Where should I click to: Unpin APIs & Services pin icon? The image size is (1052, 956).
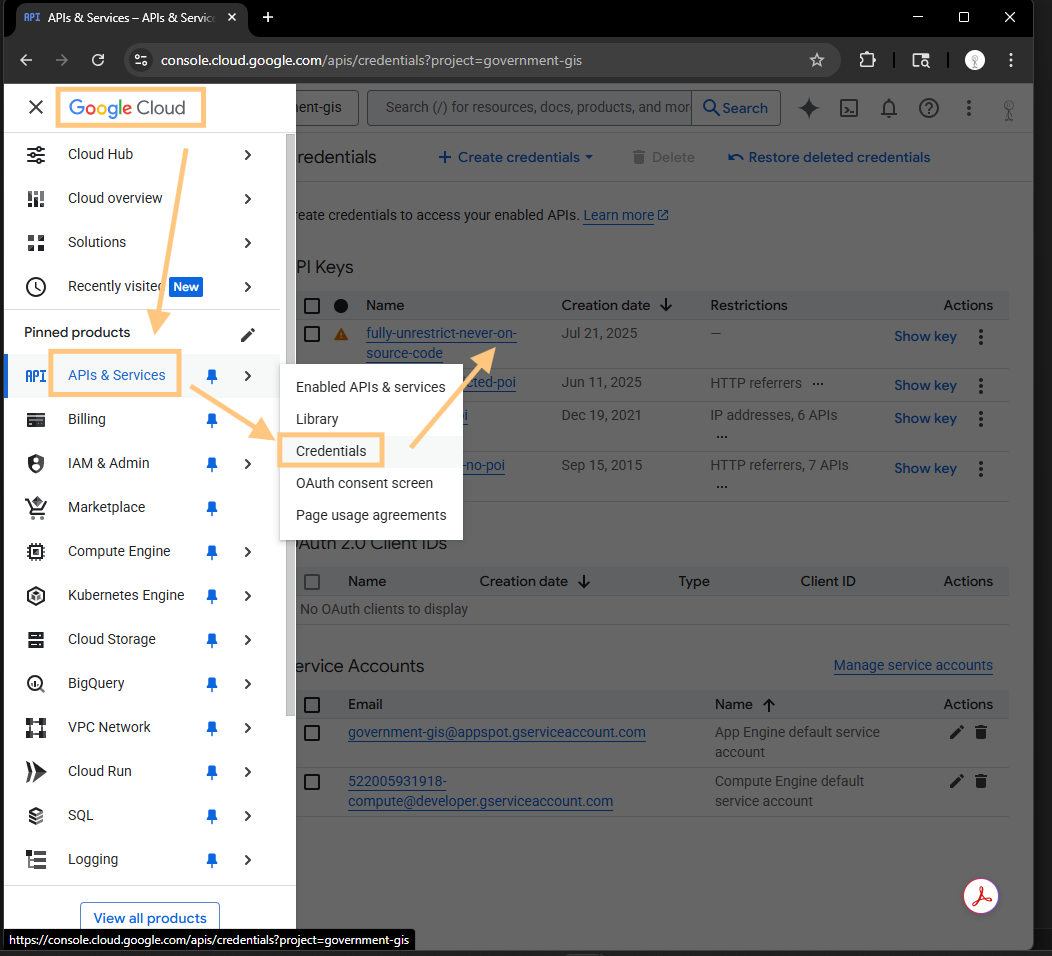click(212, 376)
